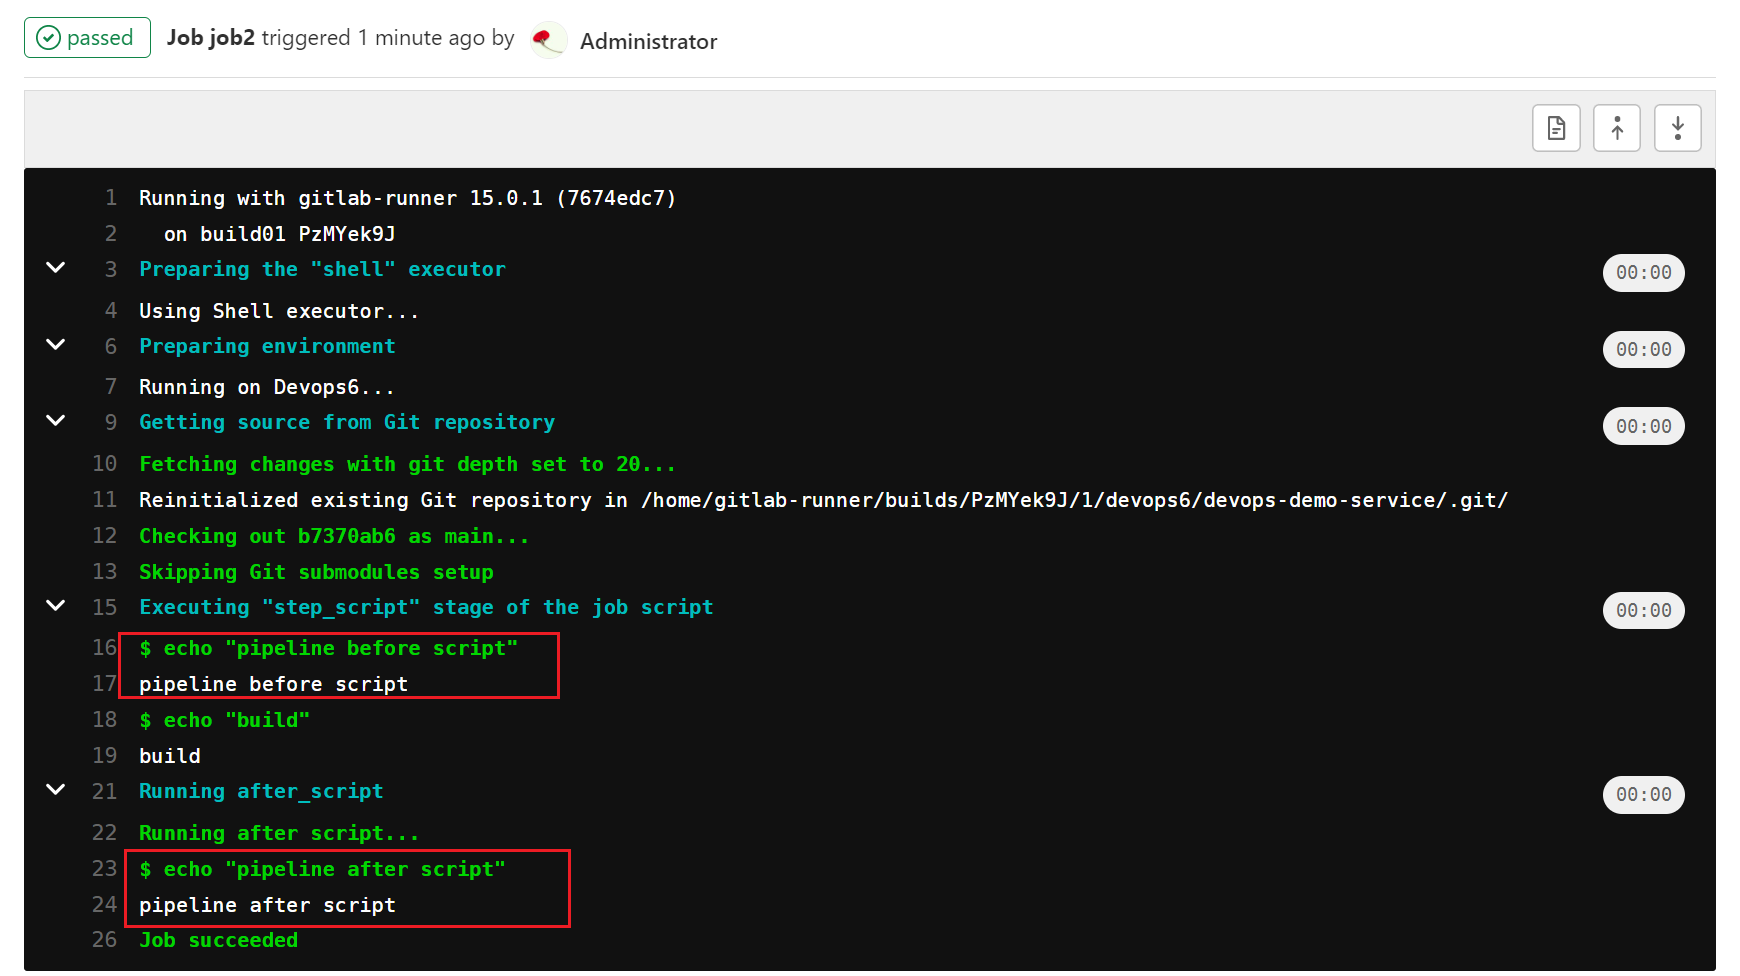Click the "on build01 PzMYek9J" line
The width and height of the screenshot is (1740, 976).
(x=279, y=234)
